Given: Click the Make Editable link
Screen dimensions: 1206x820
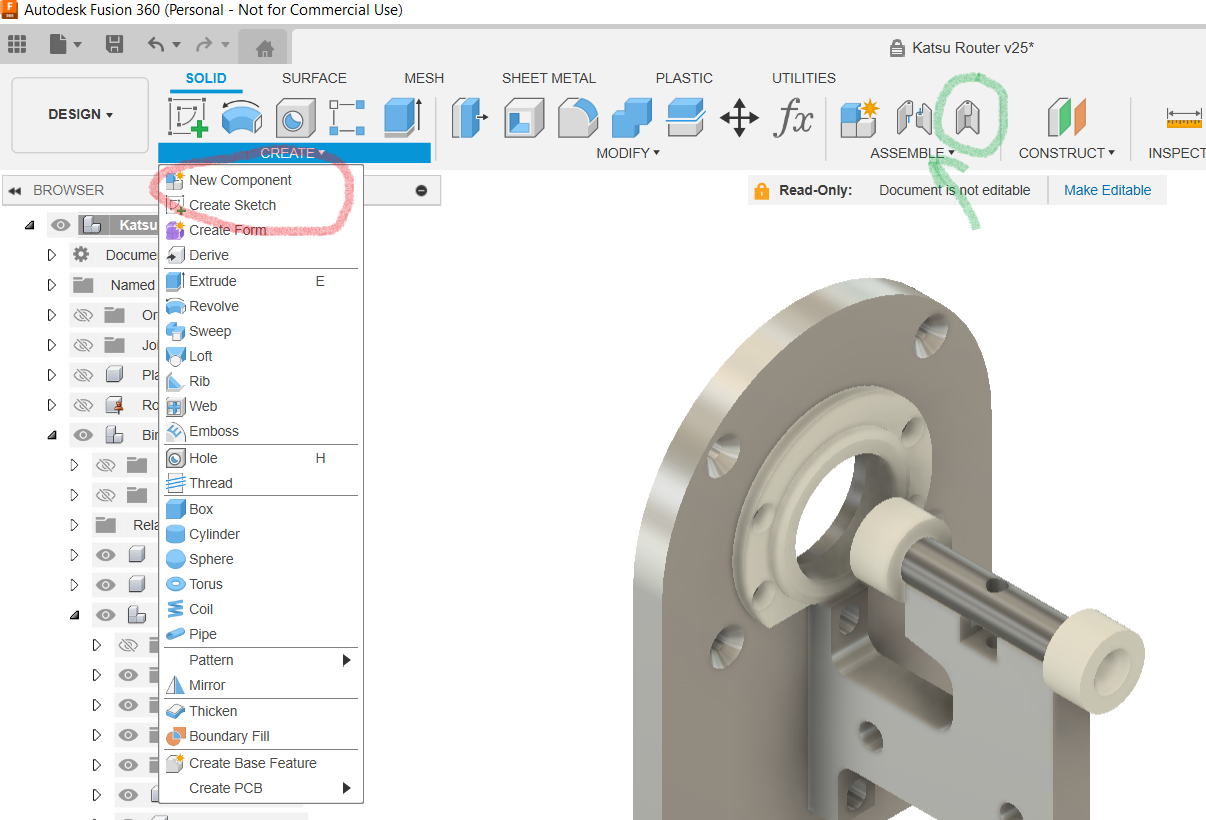Looking at the screenshot, I should [x=1107, y=190].
